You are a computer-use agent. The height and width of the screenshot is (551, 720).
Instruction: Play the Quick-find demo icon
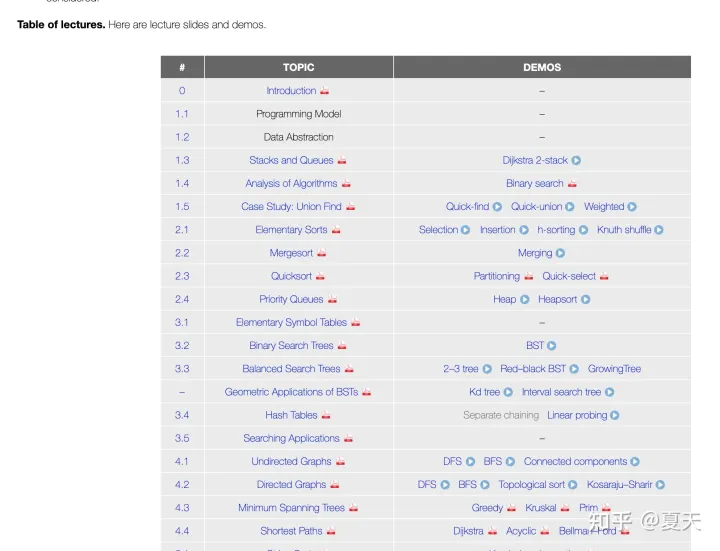click(497, 207)
